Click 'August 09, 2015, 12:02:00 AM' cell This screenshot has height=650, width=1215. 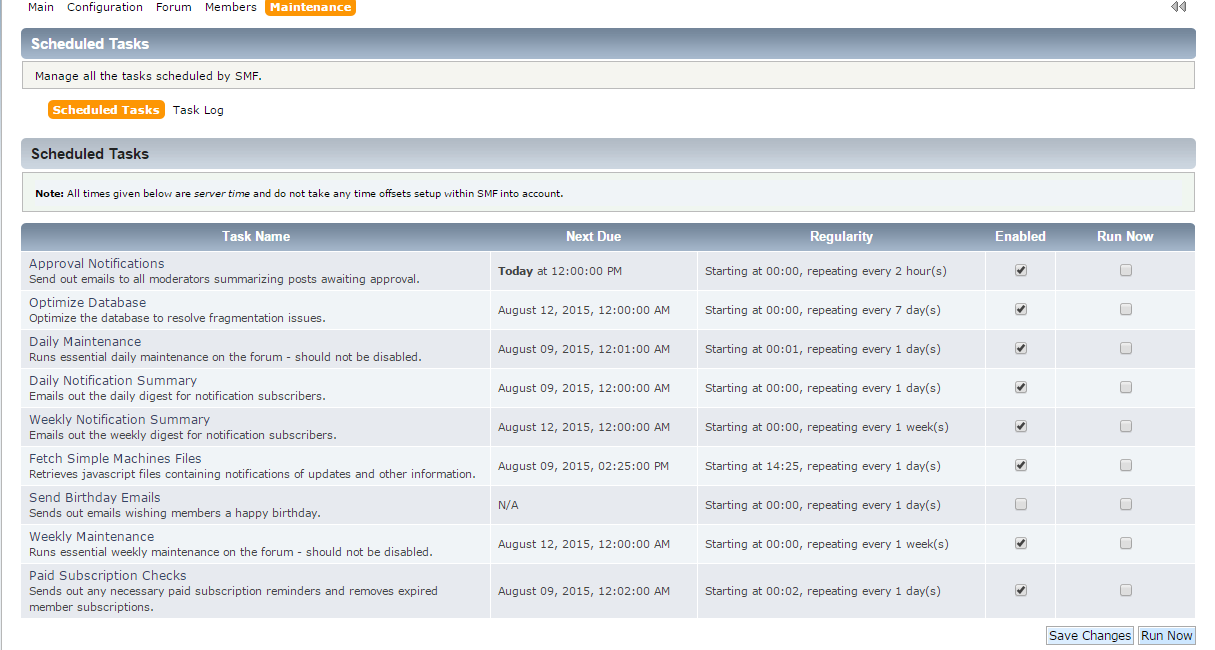[x=584, y=591]
